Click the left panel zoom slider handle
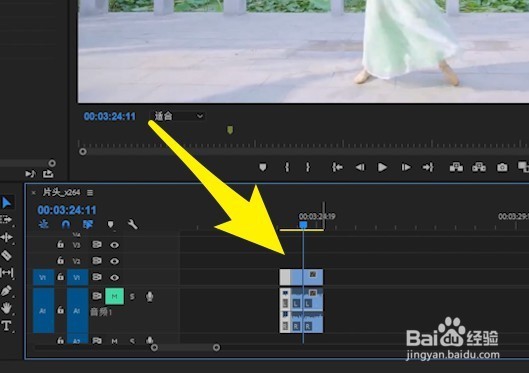This screenshot has width=529, height=373. click(52, 163)
